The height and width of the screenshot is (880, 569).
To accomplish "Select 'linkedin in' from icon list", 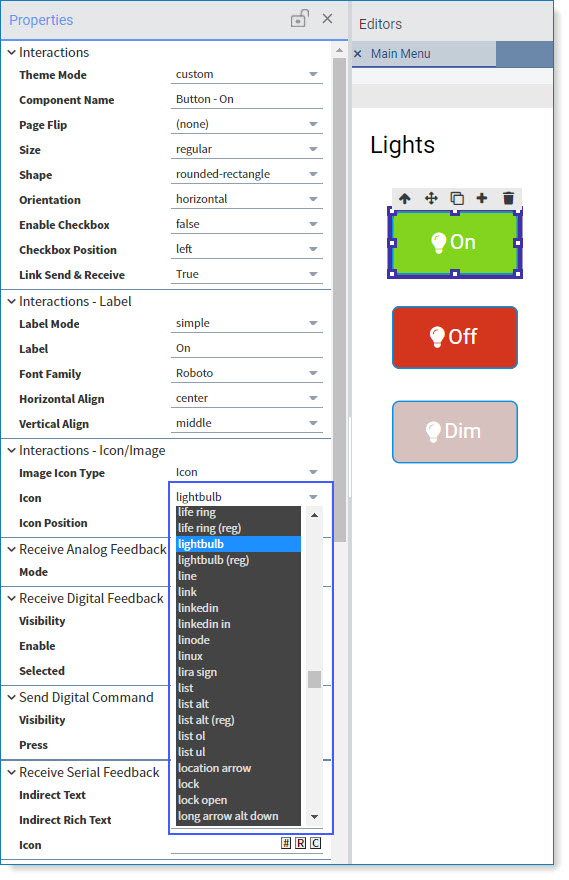I will pyautogui.click(x=238, y=624).
